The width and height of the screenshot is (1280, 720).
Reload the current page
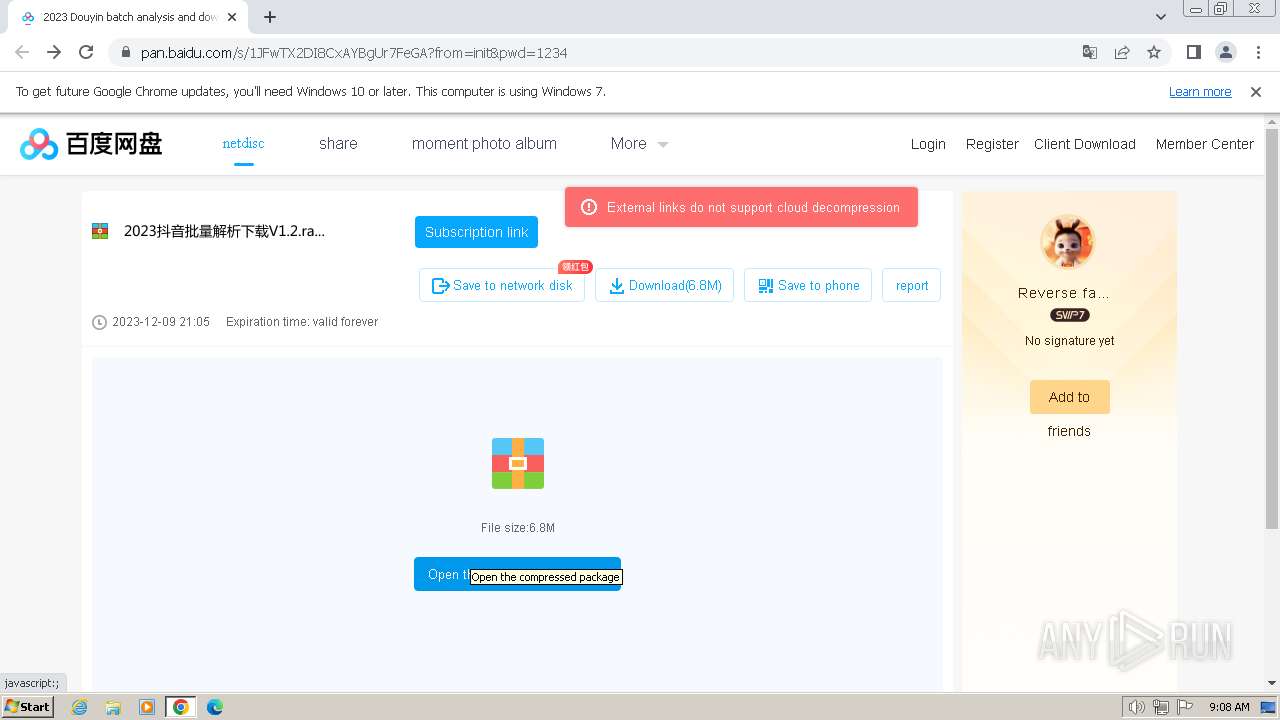point(86,52)
